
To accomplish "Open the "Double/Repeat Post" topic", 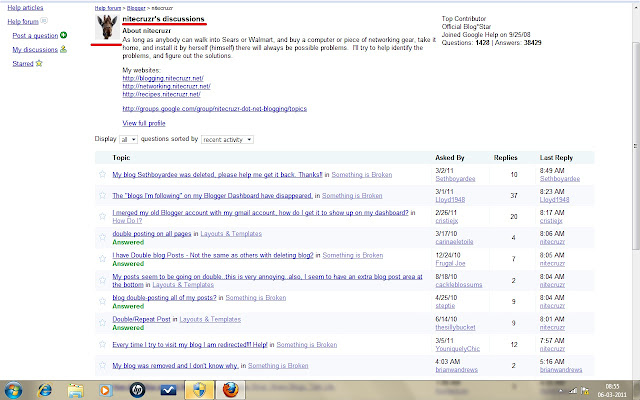I will (x=141, y=319).
